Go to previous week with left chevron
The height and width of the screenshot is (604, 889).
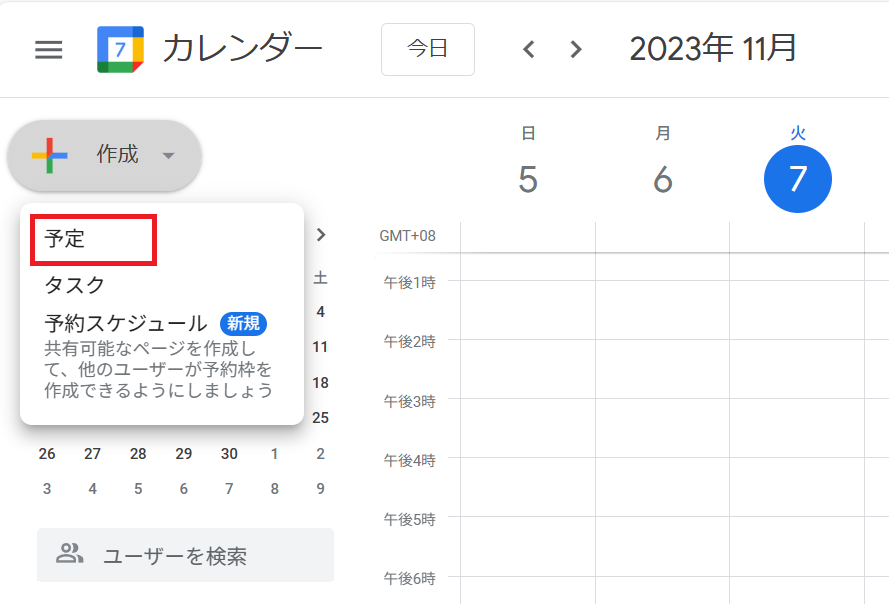tap(529, 50)
